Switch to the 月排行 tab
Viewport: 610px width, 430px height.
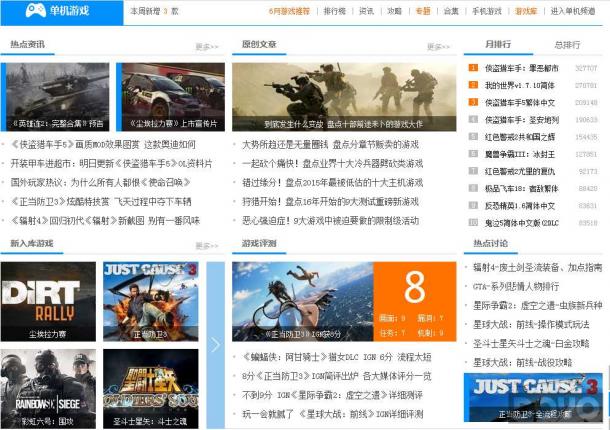click(498, 44)
